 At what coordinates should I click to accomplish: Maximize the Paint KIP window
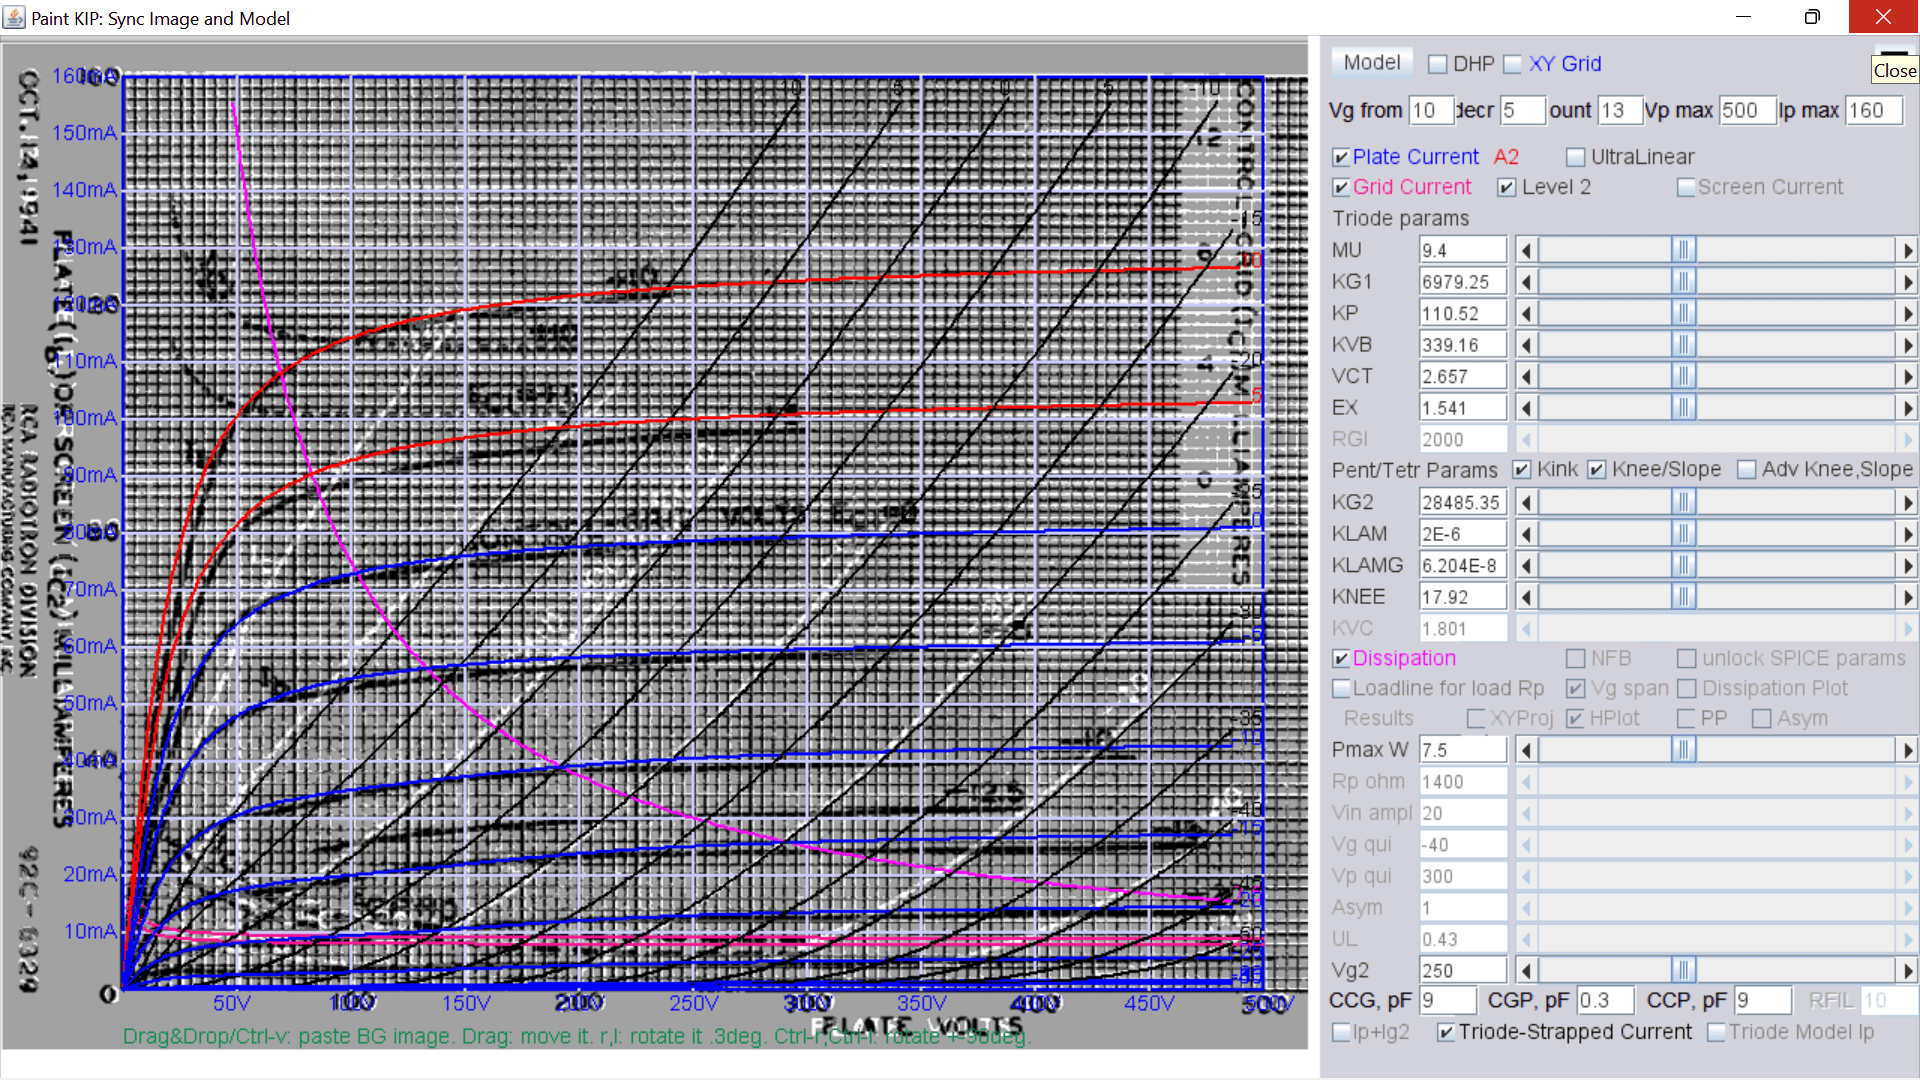coord(1812,17)
